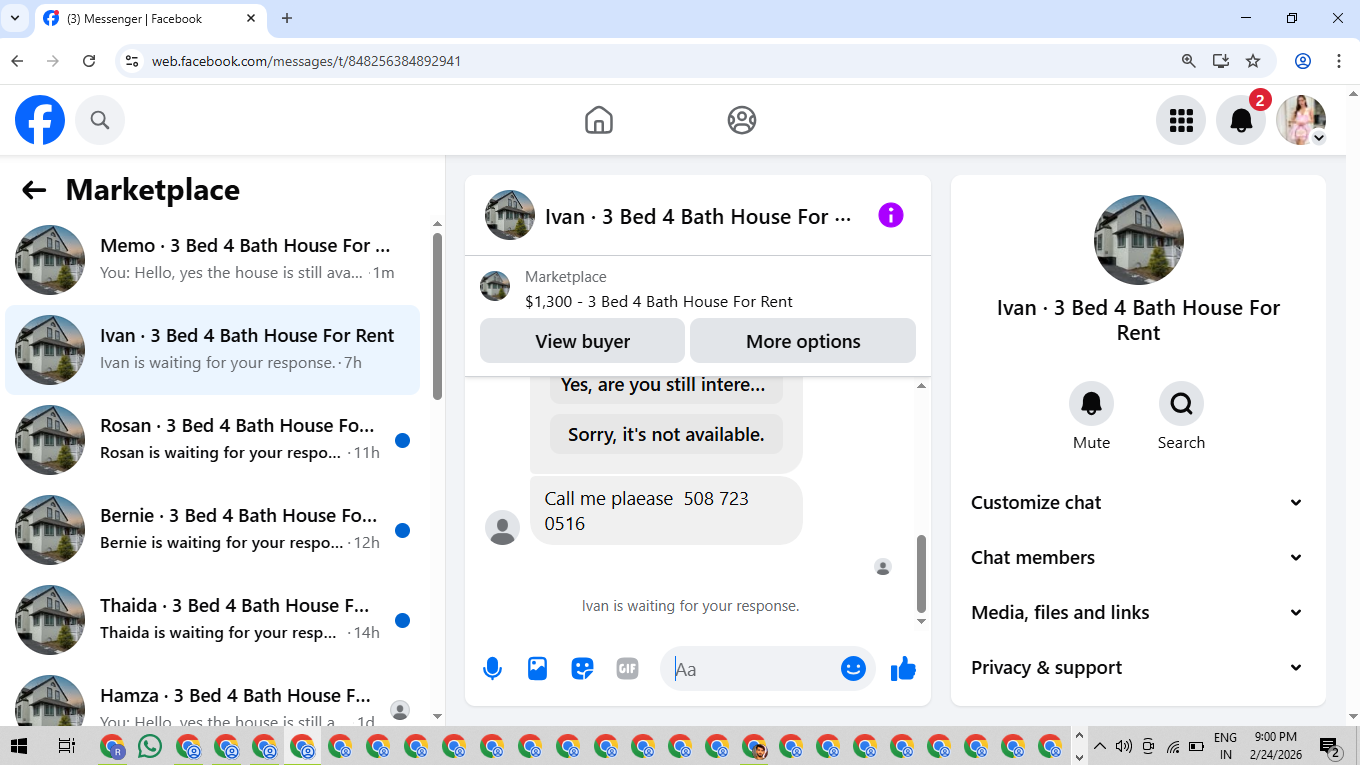This screenshot has height=765, width=1360.
Task: Open Memo's conversation
Action: click(212, 260)
